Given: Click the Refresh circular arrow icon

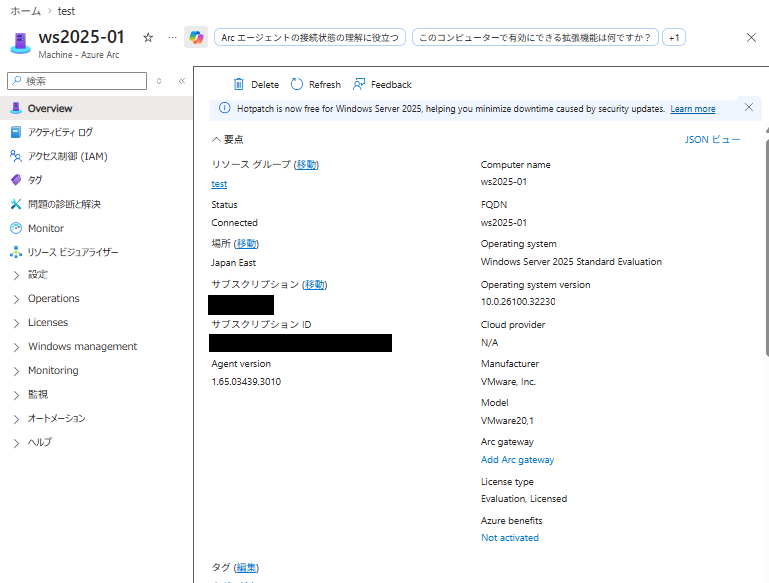Looking at the screenshot, I should pos(297,84).
